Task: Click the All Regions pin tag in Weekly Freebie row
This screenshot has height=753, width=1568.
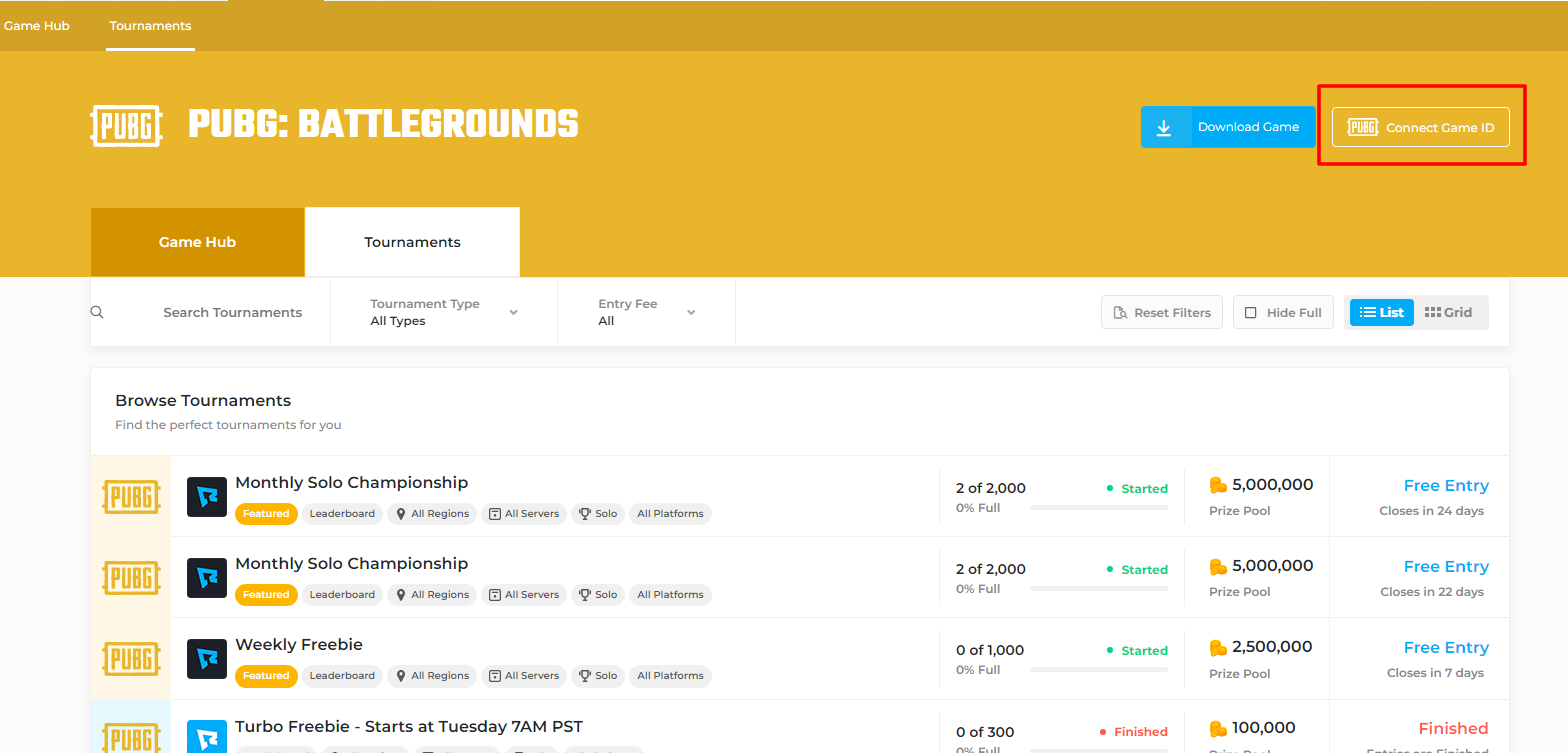Action: tap(433, 676)
